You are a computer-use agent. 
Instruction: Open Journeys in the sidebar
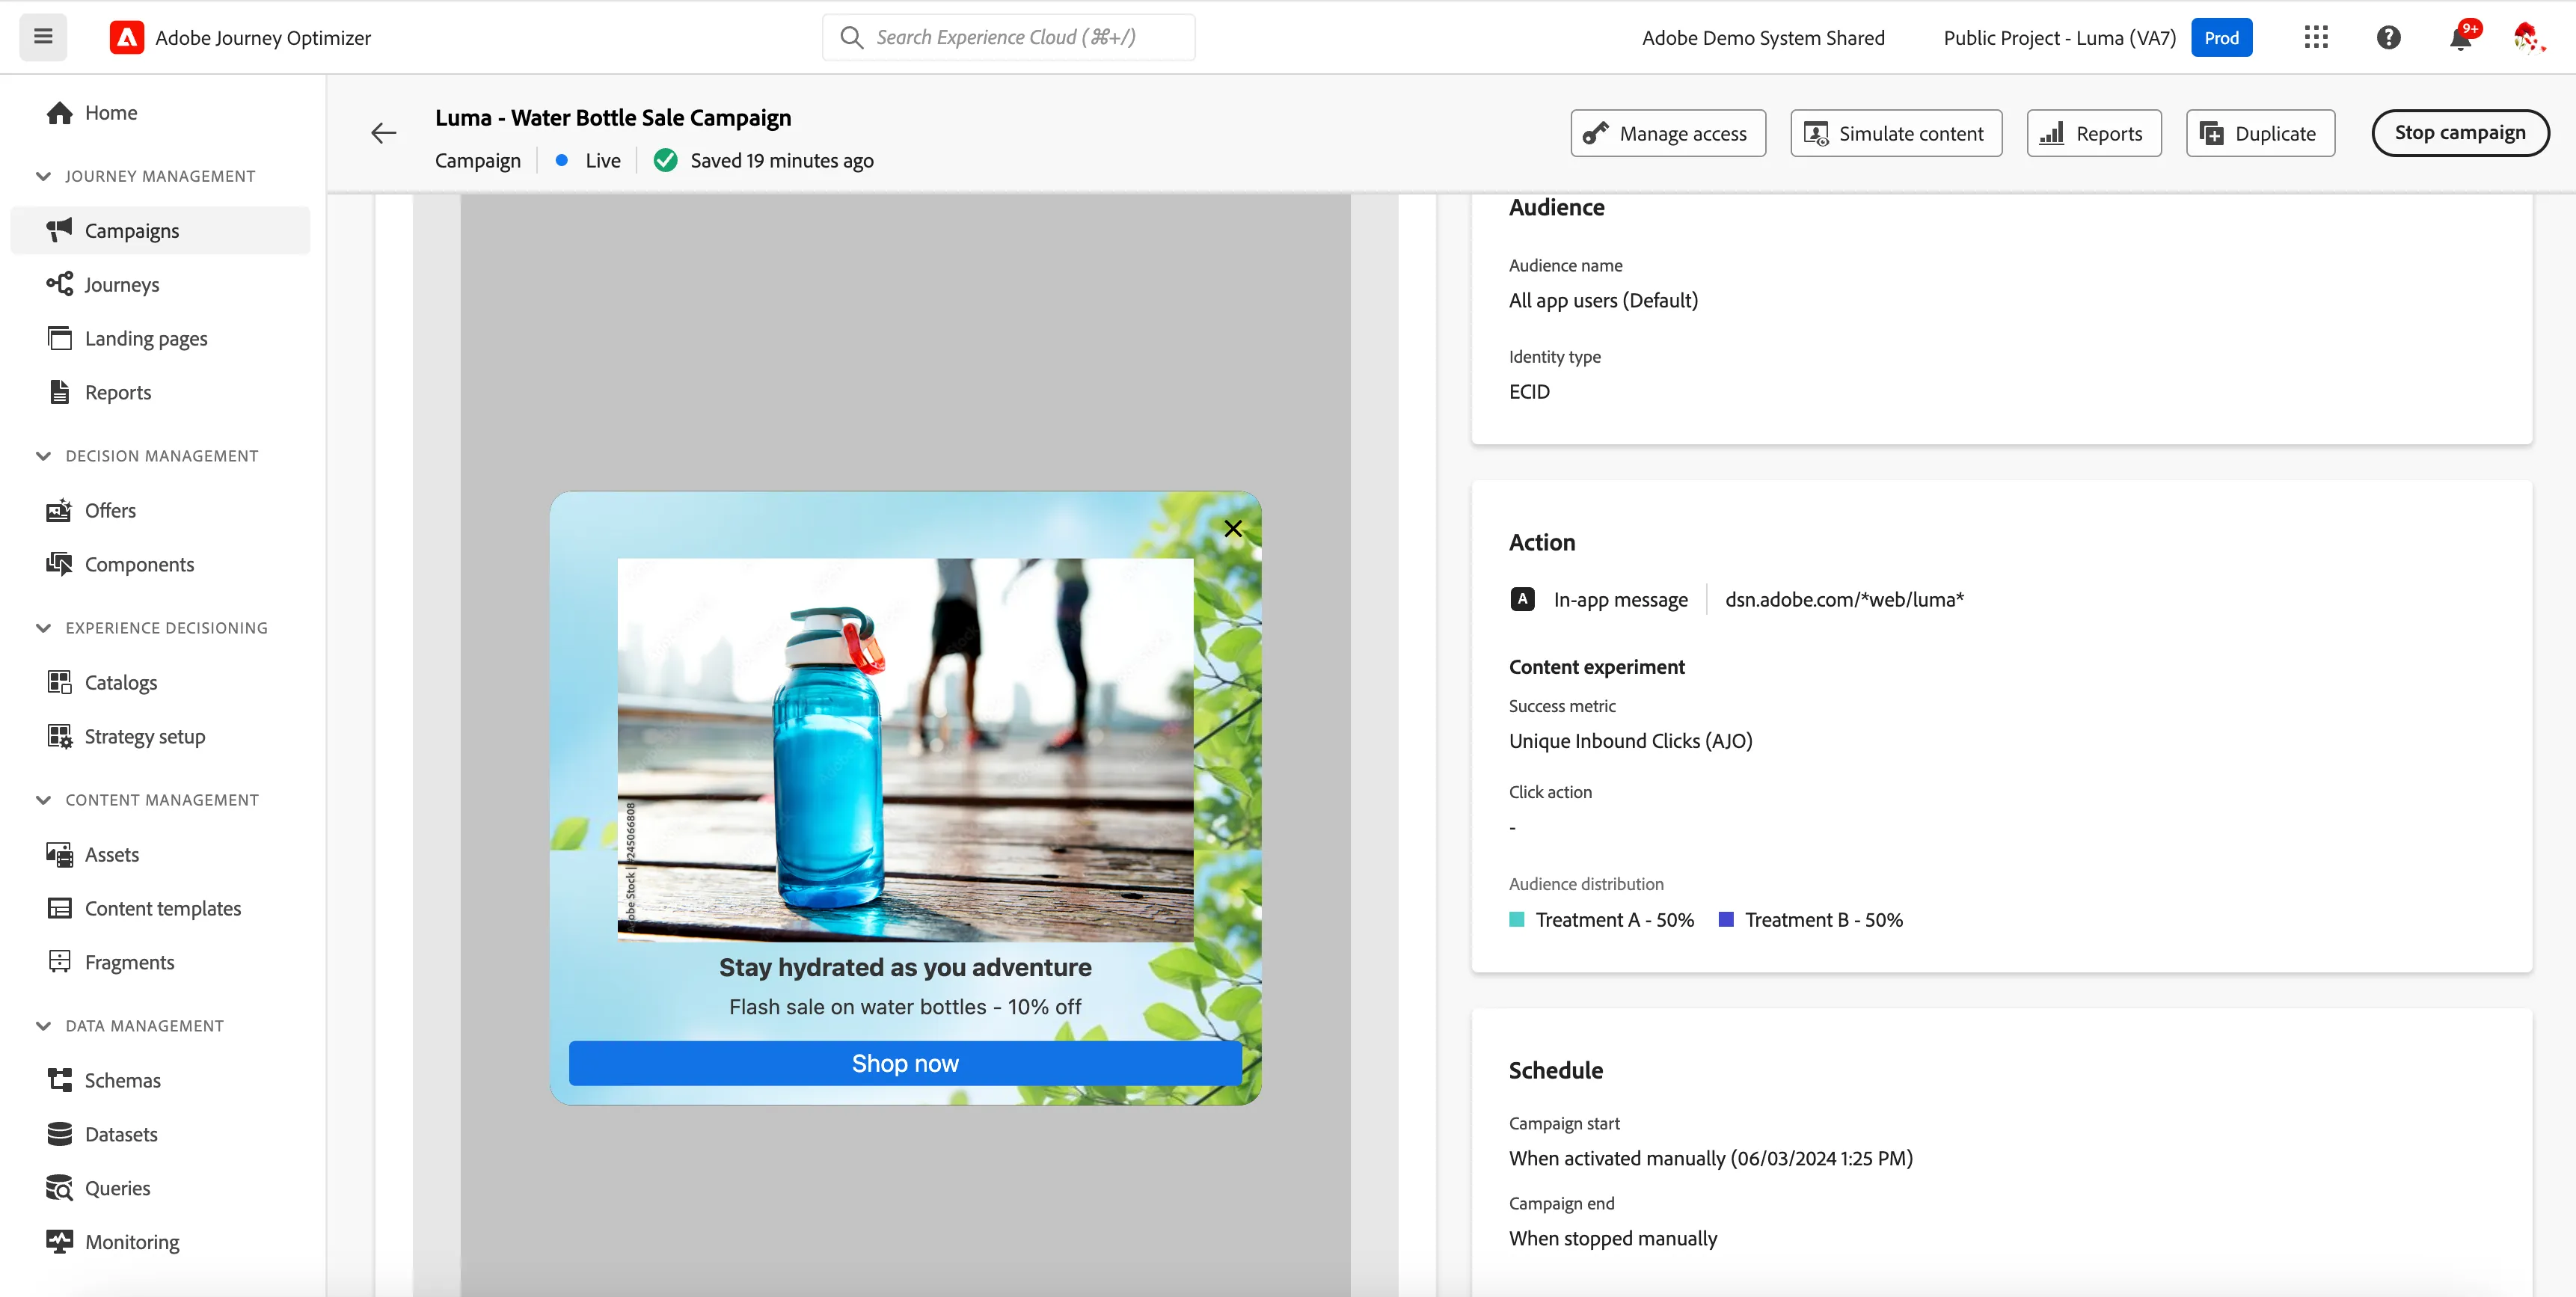tap(160, 284)
